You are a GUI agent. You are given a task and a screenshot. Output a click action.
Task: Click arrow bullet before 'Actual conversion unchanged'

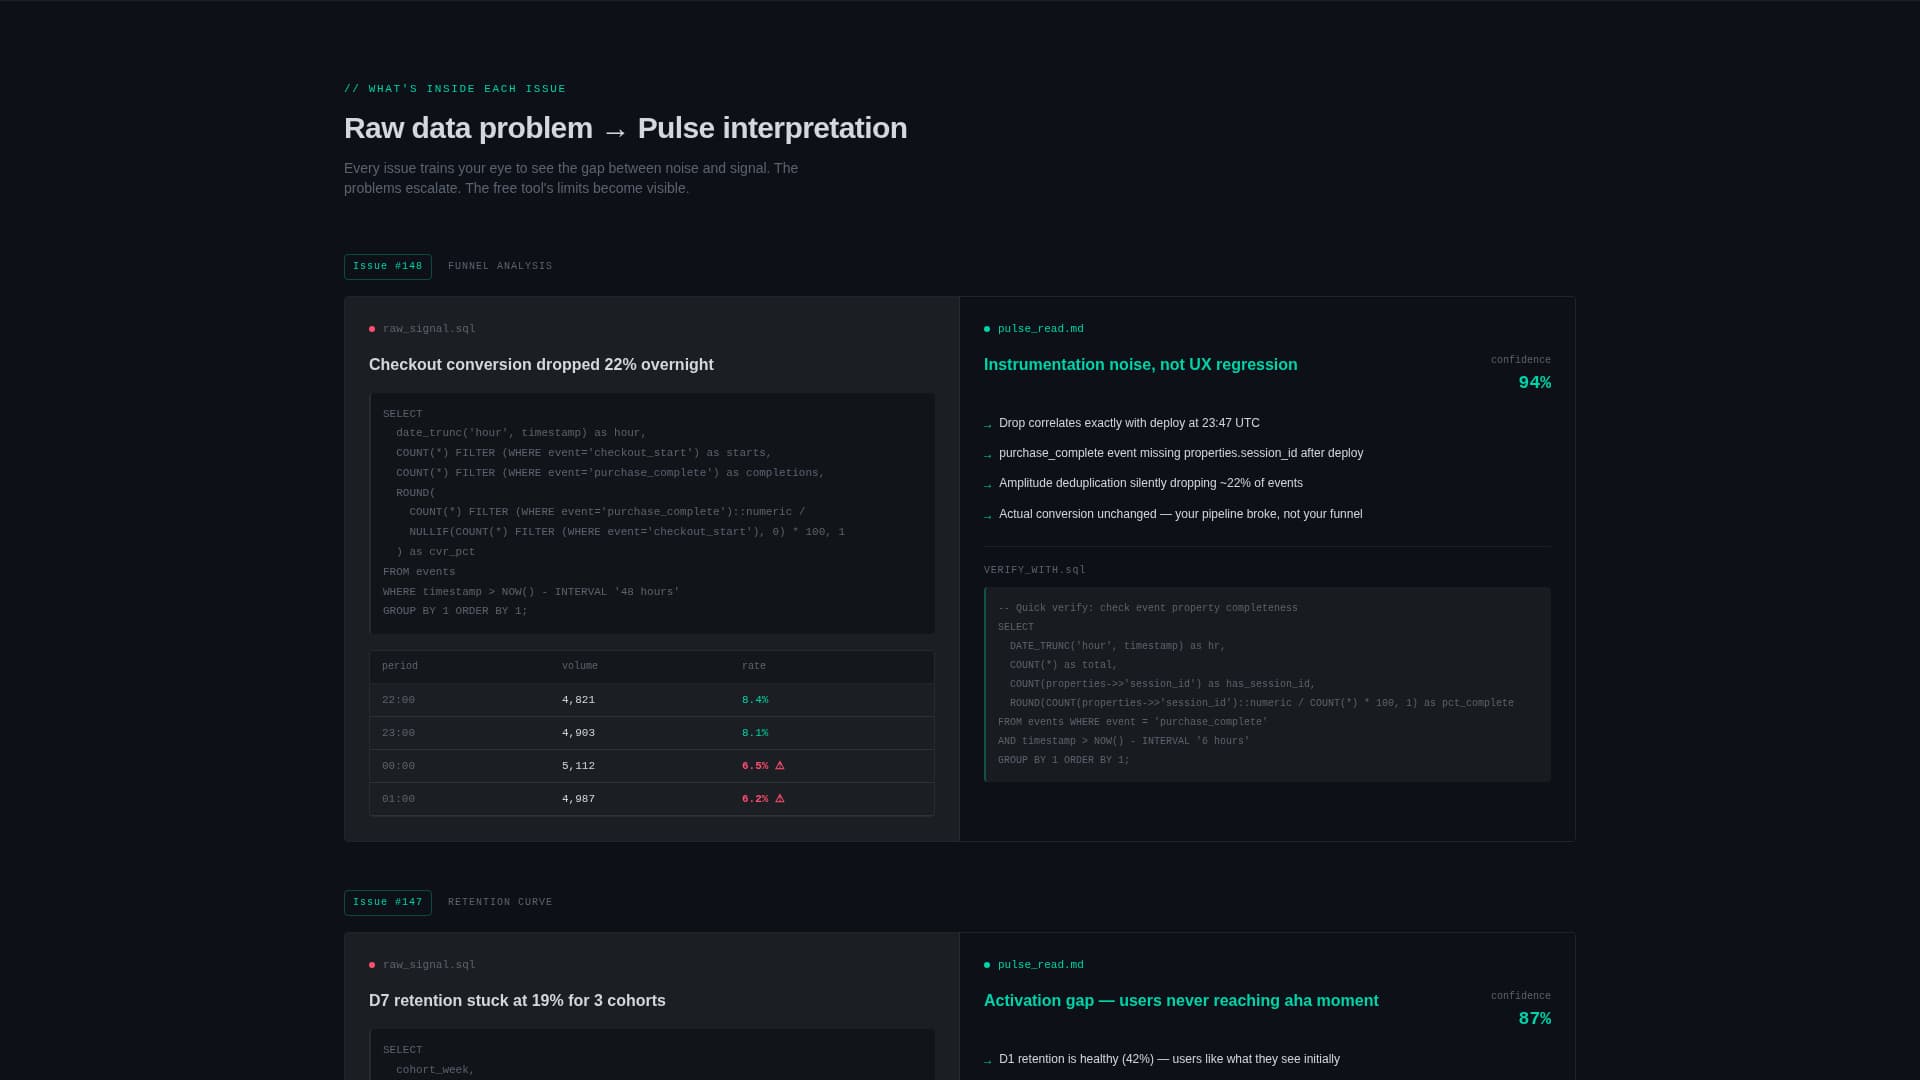(988, 516)
